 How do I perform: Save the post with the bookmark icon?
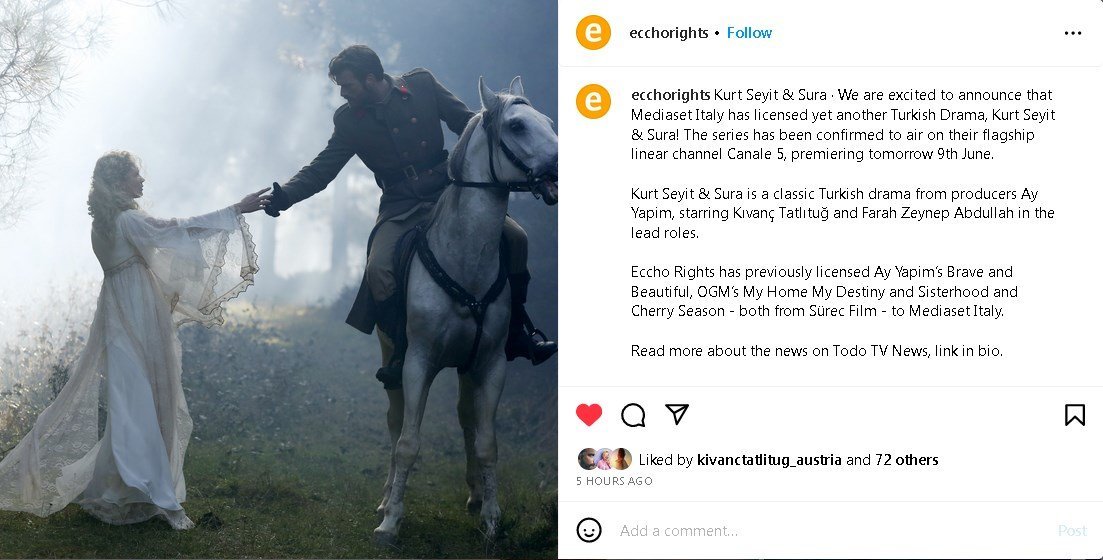point(1074,415)
